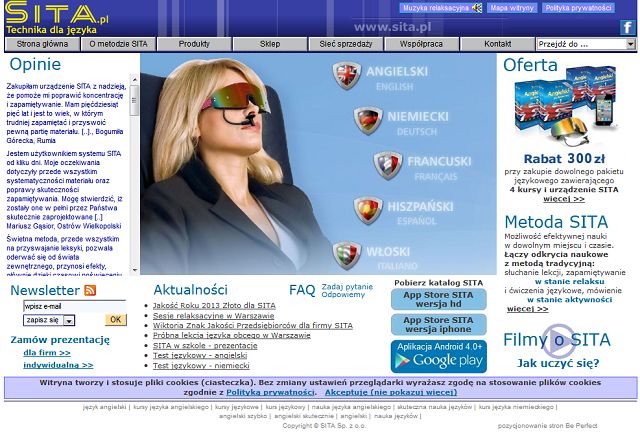
Task: Open SITA w szkole - prezentacje
Action: point(205,345)
